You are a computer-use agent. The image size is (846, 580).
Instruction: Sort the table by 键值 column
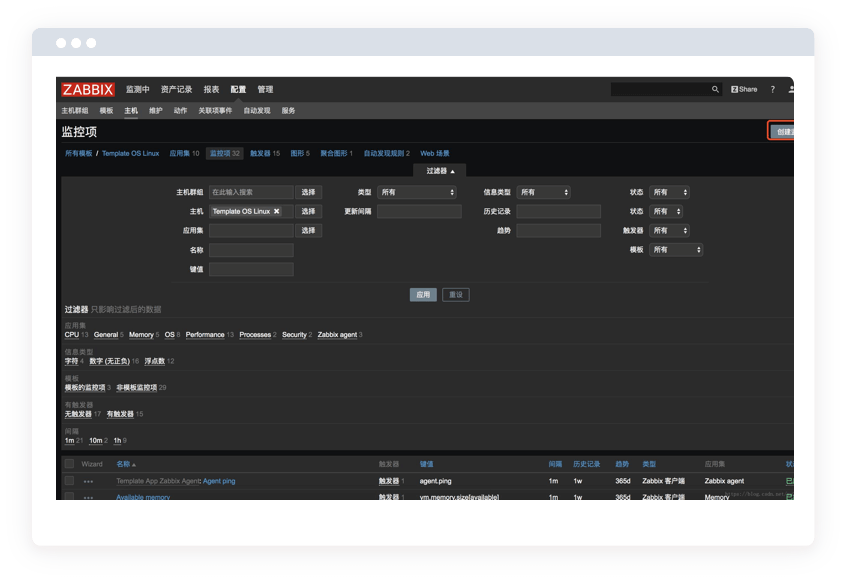click(x=426, y=464)
